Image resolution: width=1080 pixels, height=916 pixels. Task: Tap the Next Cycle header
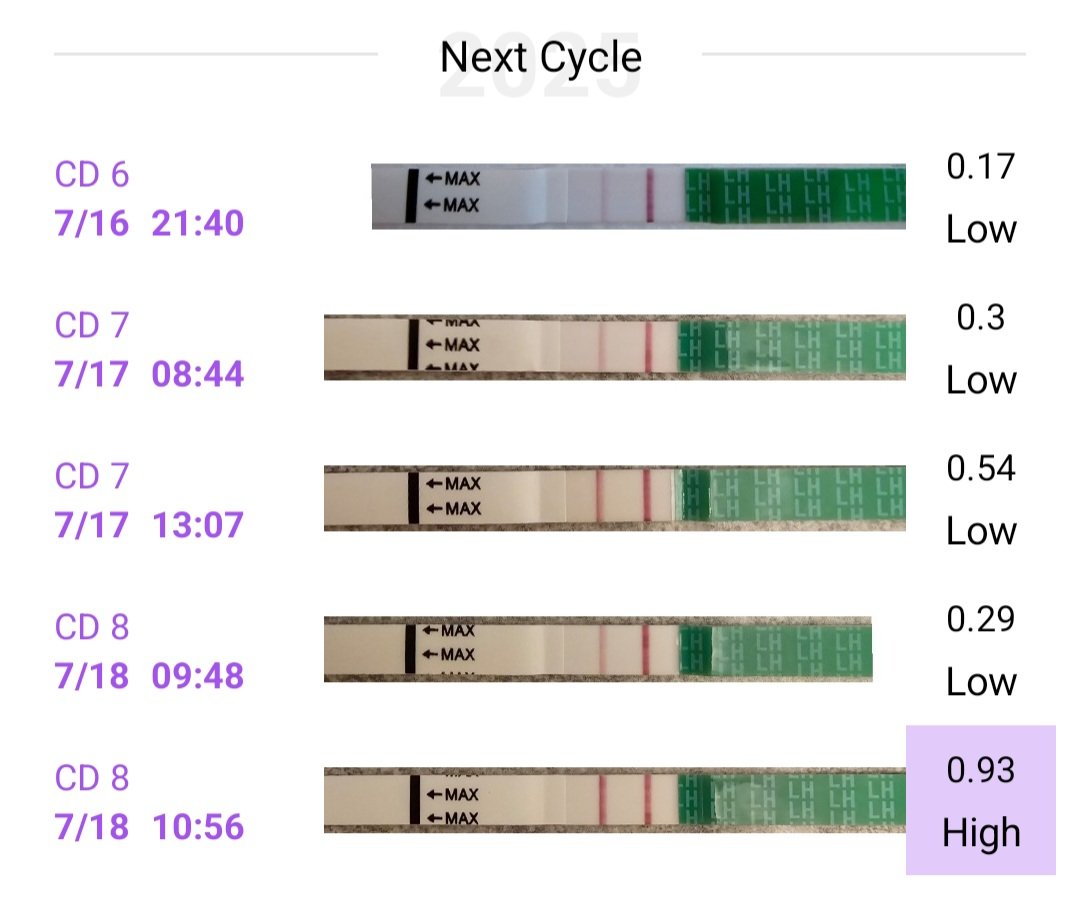coord(540,57)
